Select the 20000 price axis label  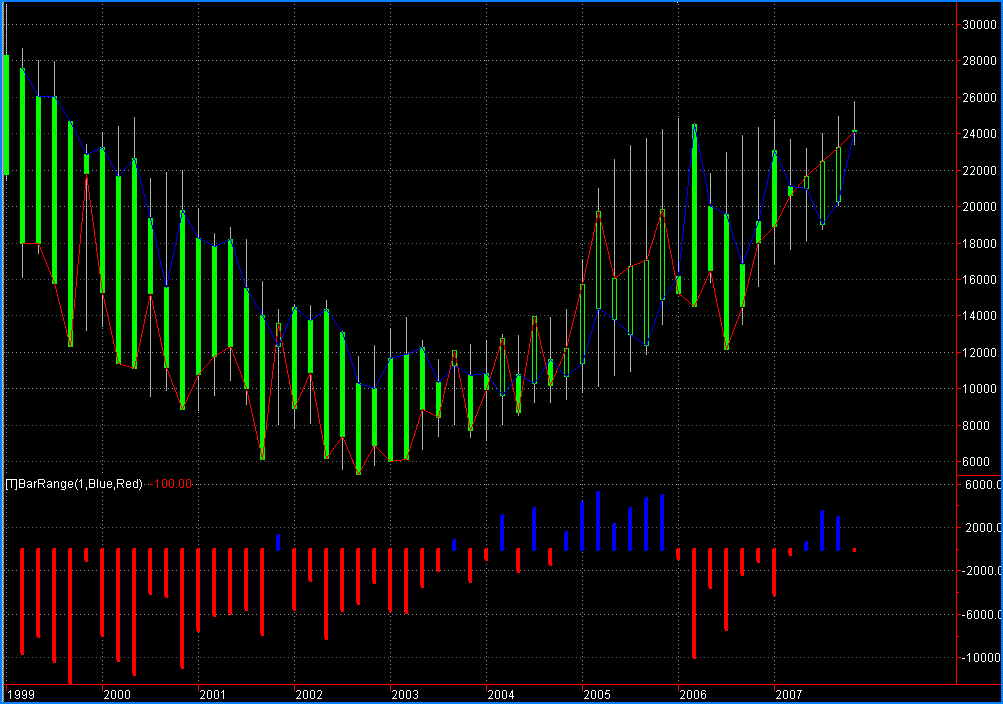pyautogui.click(x=979, y=207)
